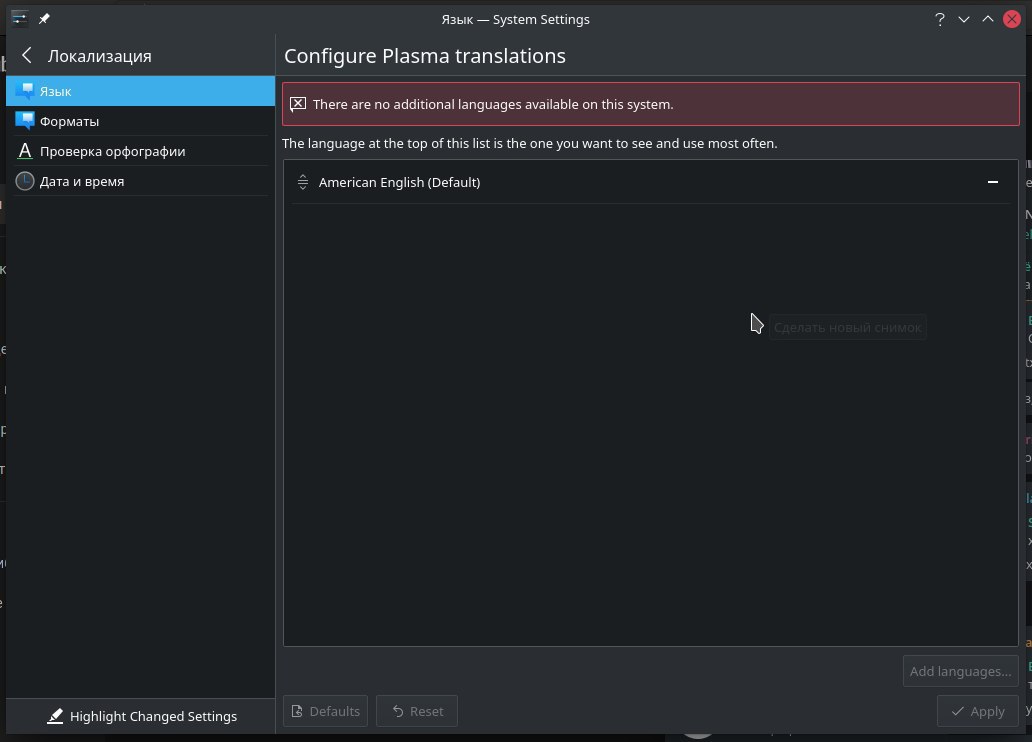Close the System Settings window

click(1012, 19)
